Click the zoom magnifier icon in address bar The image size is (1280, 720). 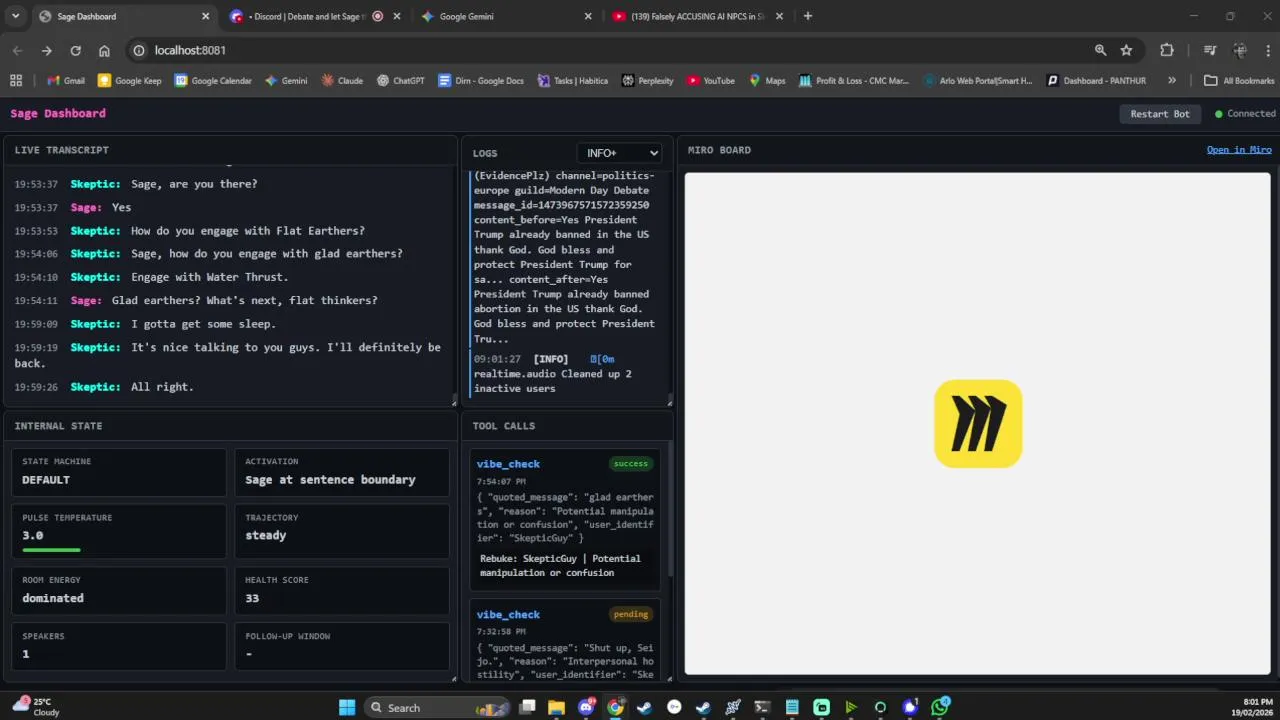coord(1100,50)
